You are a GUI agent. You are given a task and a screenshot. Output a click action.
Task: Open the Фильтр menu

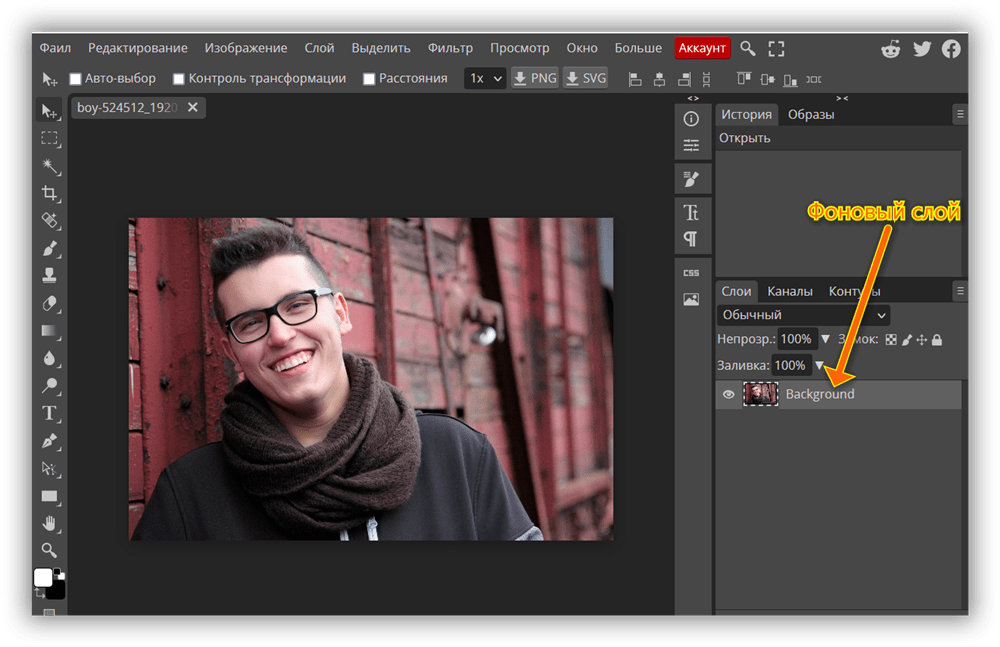click(x=450, y=48)
